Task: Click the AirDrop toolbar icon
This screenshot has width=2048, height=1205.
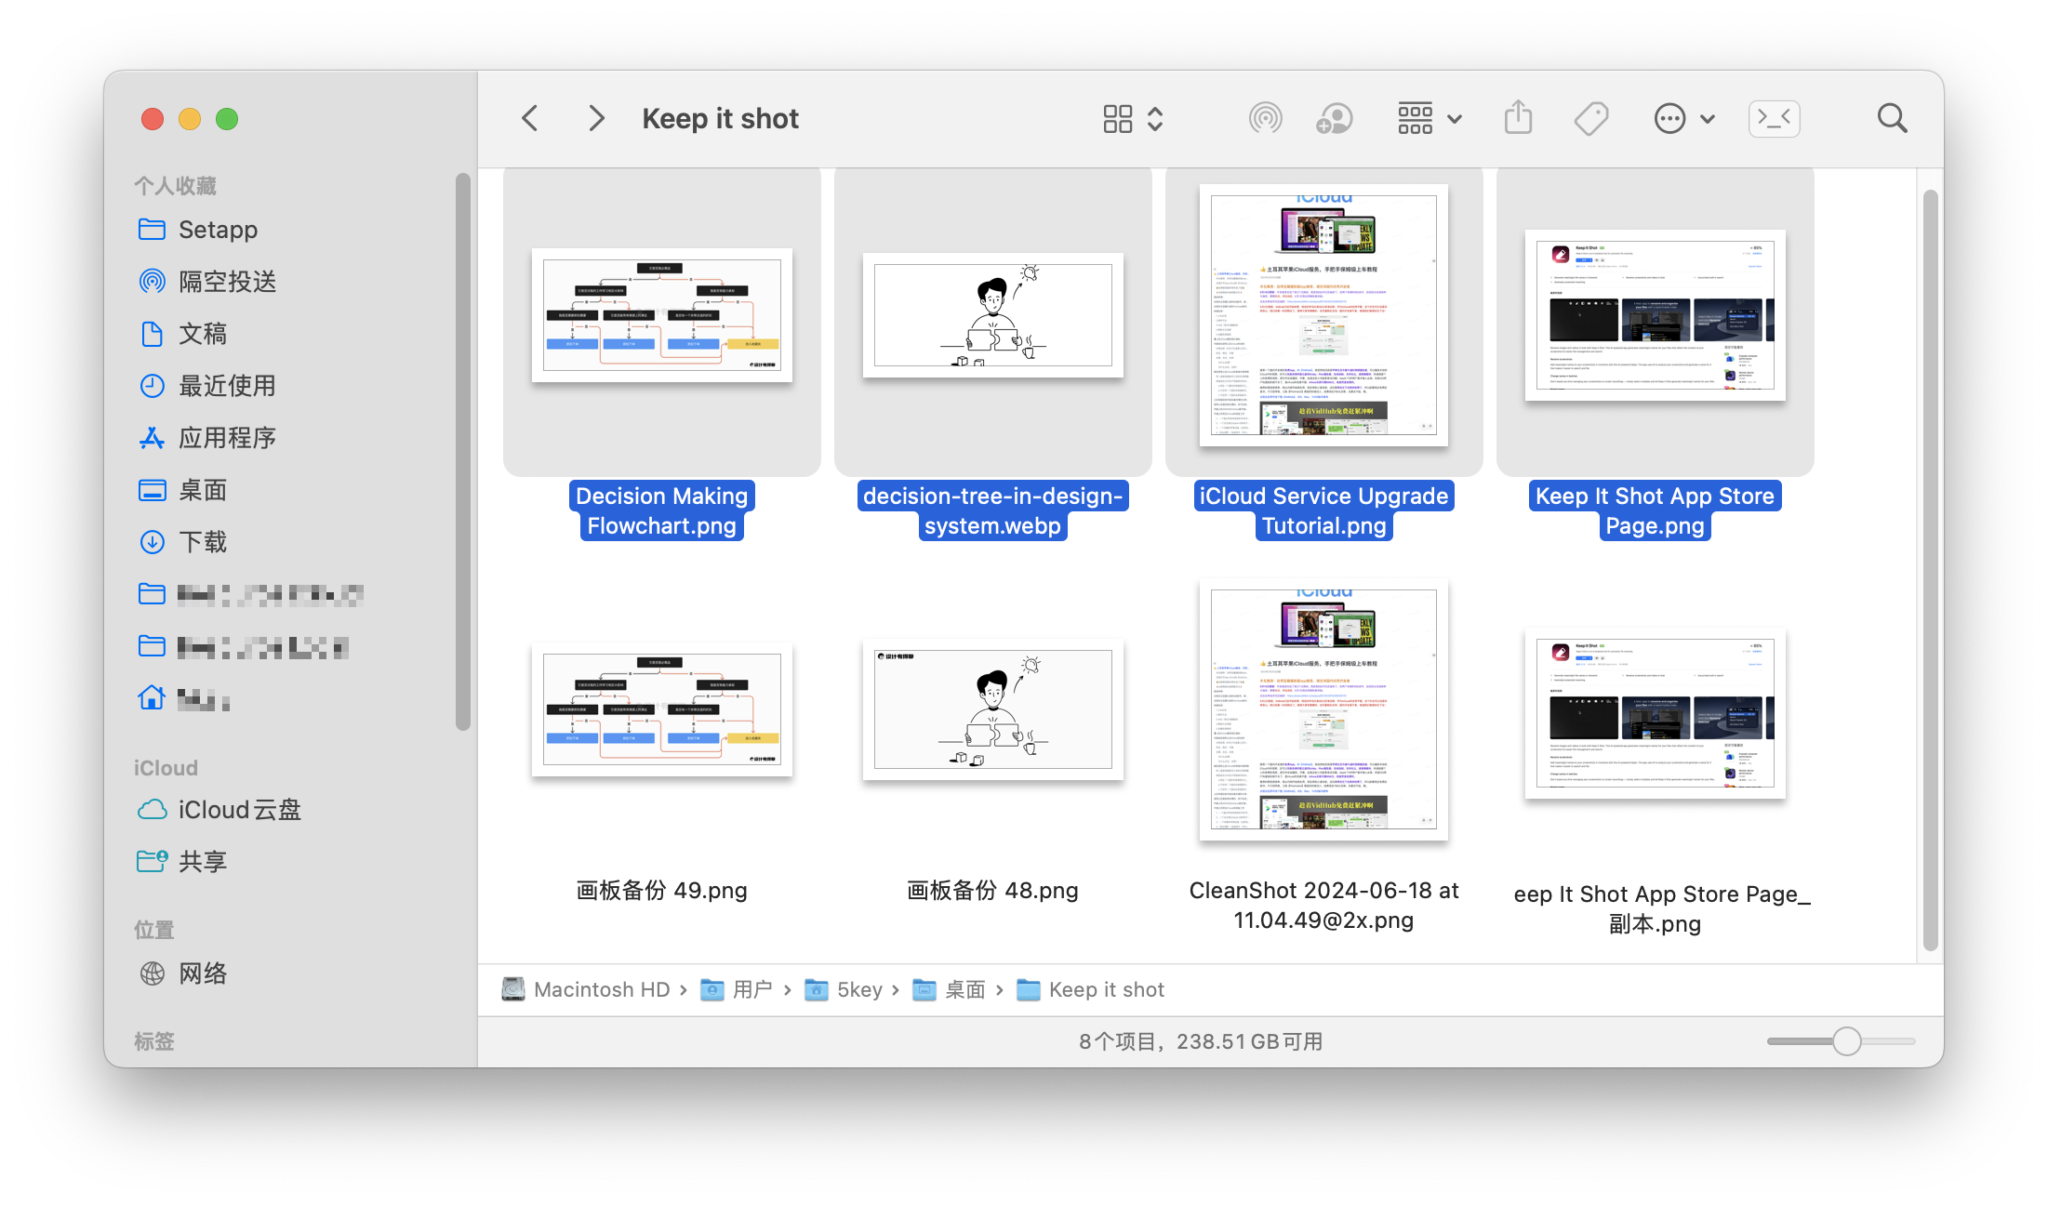Action: [x=1265, y=119]
